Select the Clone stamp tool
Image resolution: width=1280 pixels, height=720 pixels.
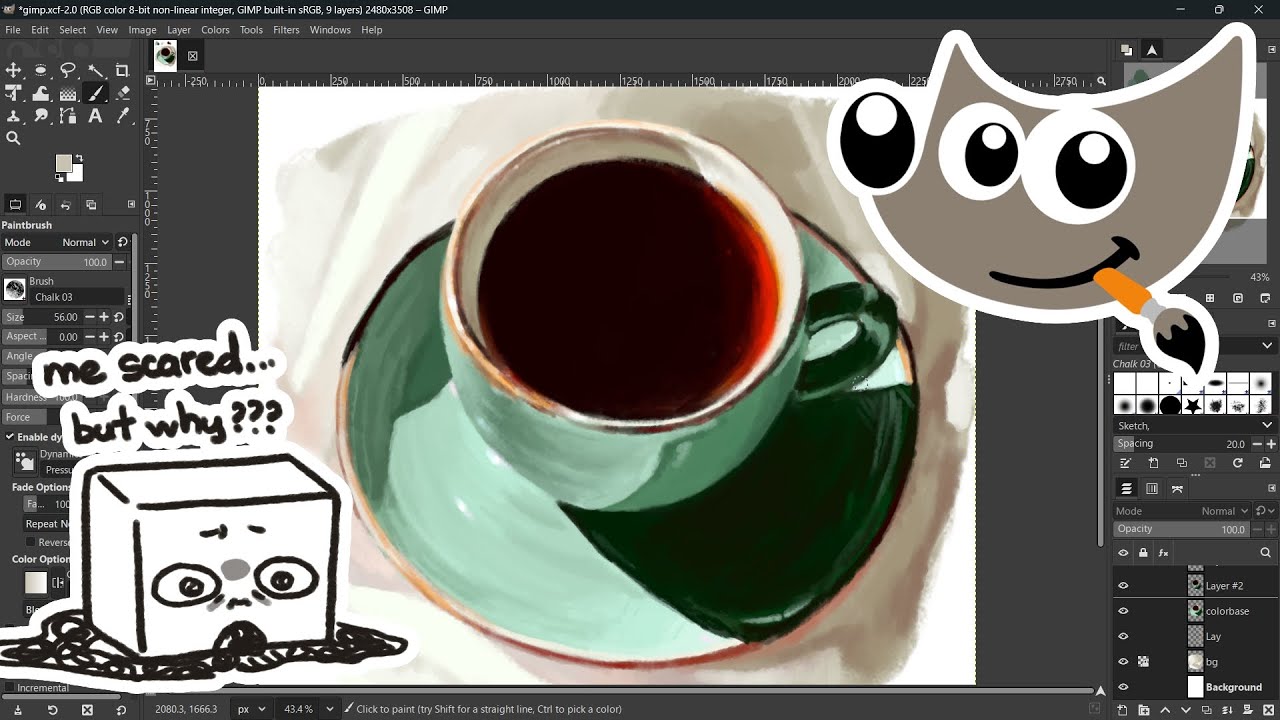pyautogui.click(x=14, y=116)
